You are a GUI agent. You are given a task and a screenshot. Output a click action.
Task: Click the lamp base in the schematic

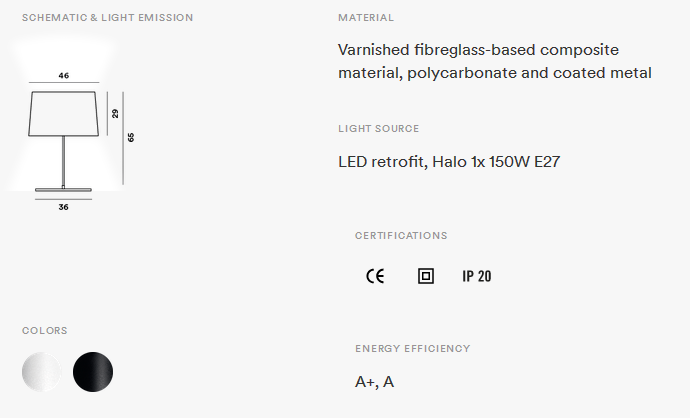pos(64,189)
